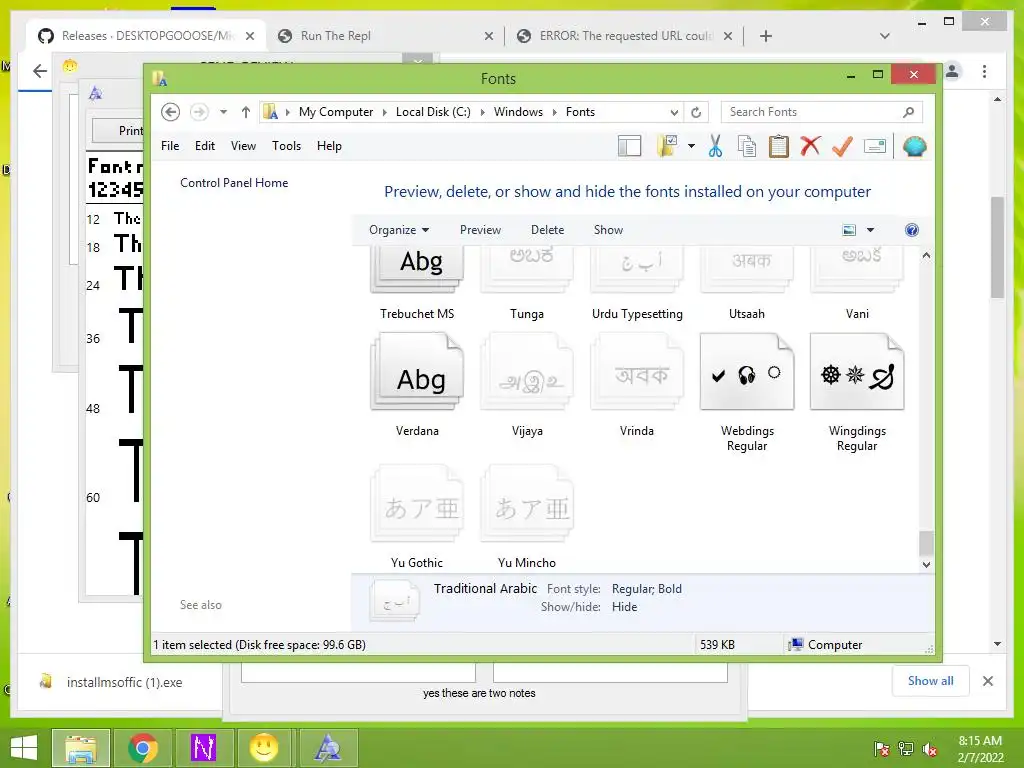This screenshot has width=1024, height=768.
Task: Click Windows in the address breadcrumb
Action: coord(518,112)
